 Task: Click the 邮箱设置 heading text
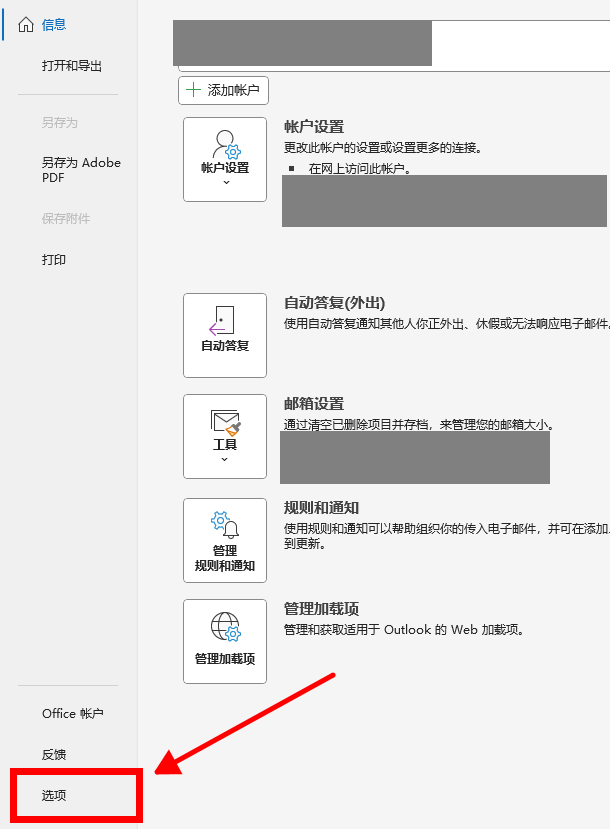point(314,404)
